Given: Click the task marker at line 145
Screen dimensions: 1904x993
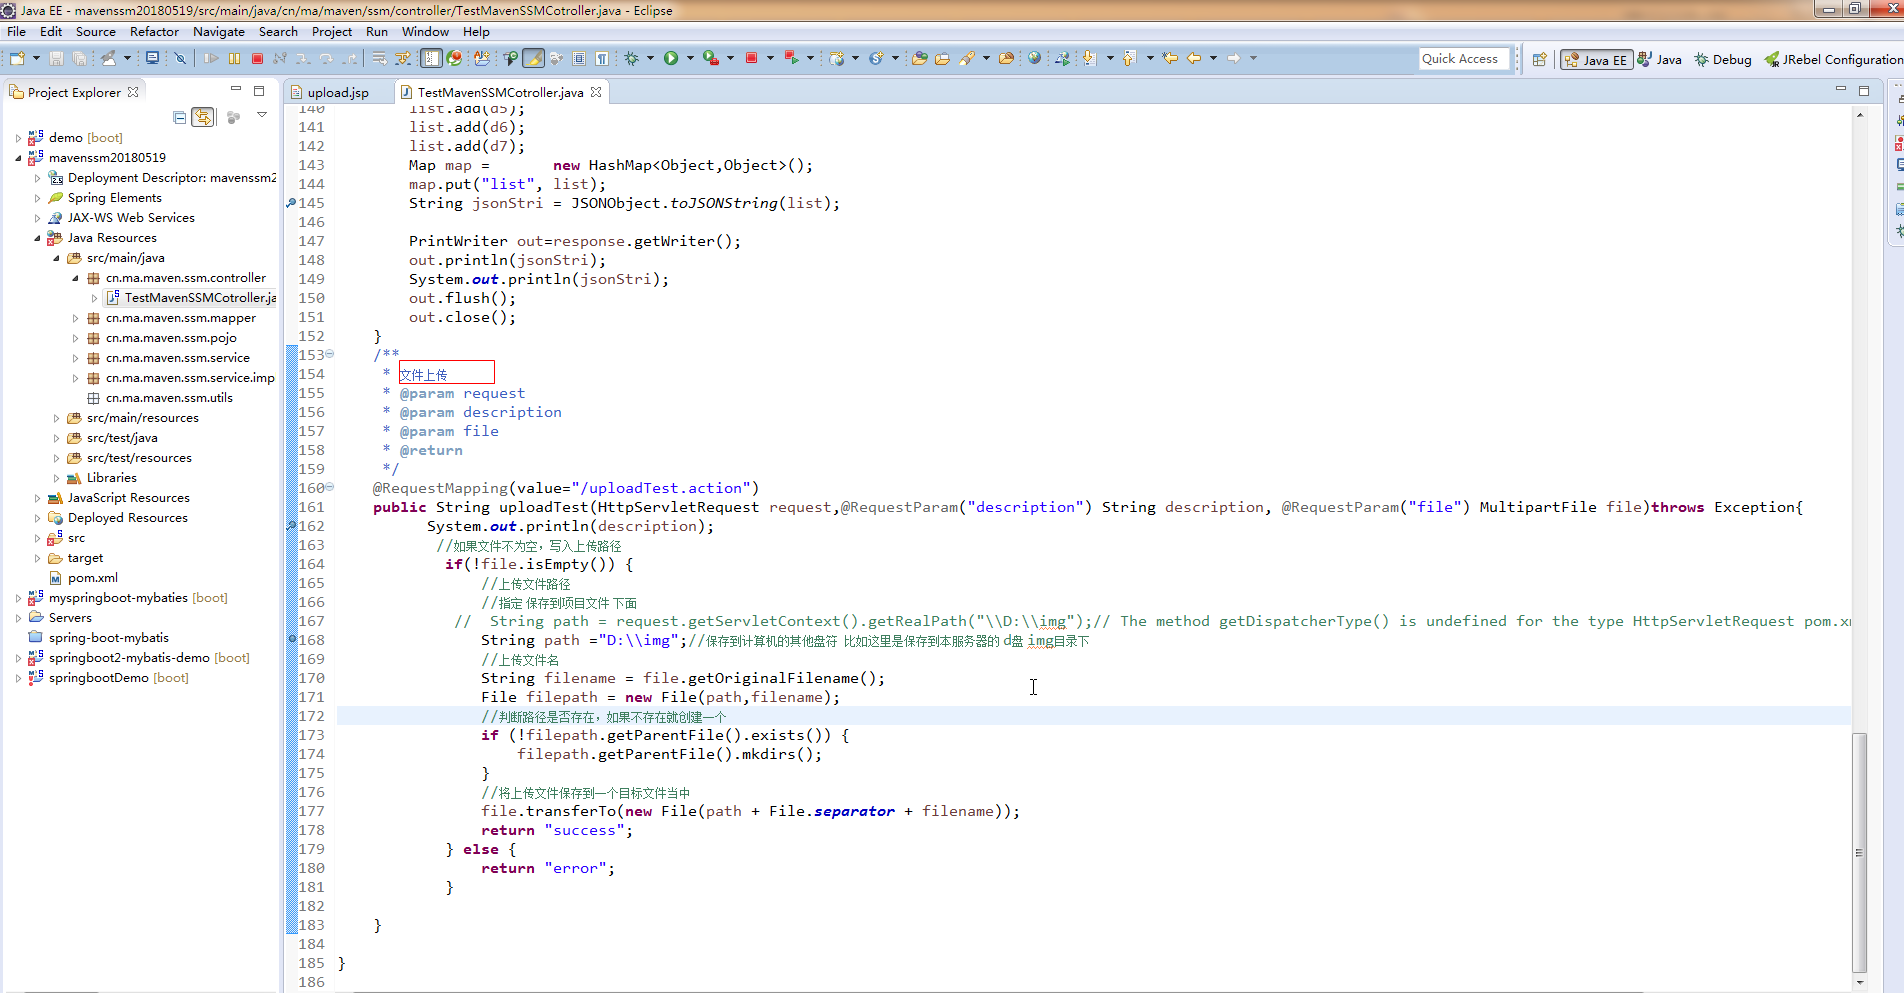Looking at the screenshot, I should pos(291,203).
